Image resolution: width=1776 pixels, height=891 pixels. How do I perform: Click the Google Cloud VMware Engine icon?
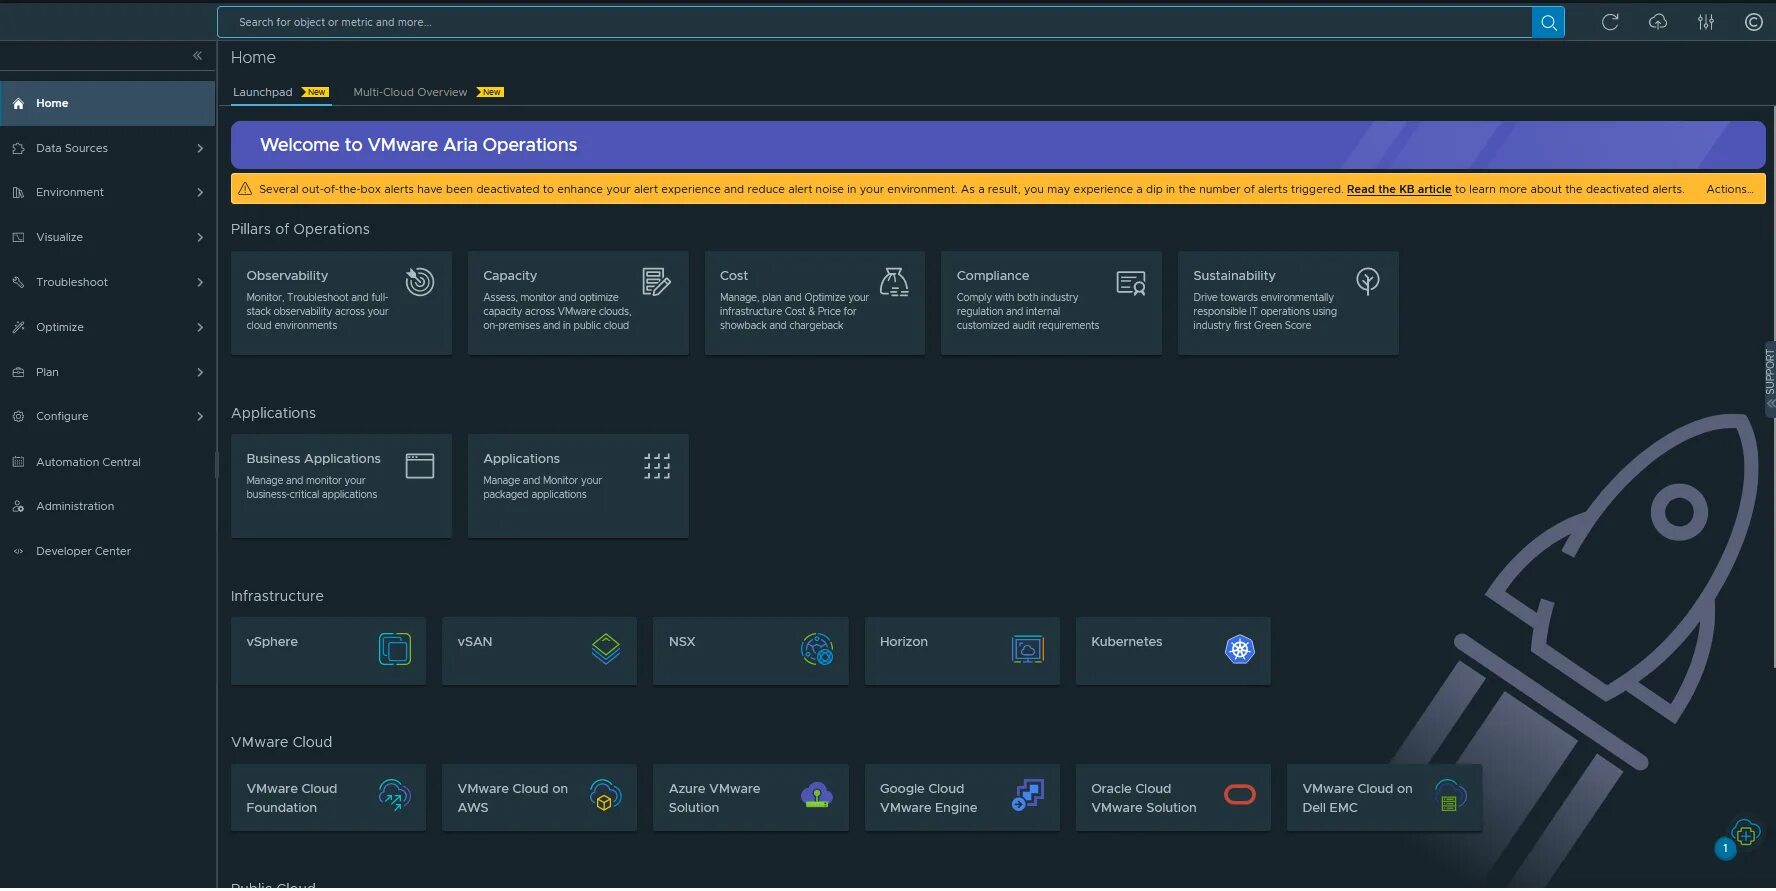1028,796
